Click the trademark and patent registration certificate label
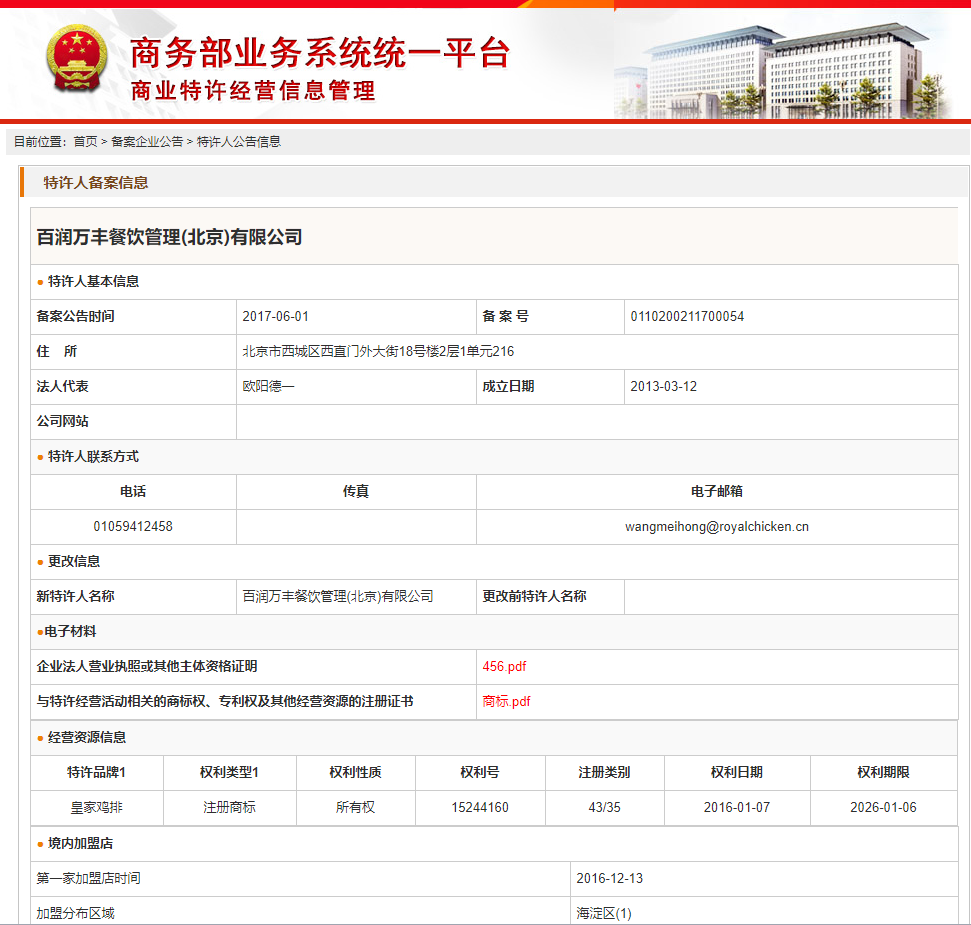 tap(225, 701)
